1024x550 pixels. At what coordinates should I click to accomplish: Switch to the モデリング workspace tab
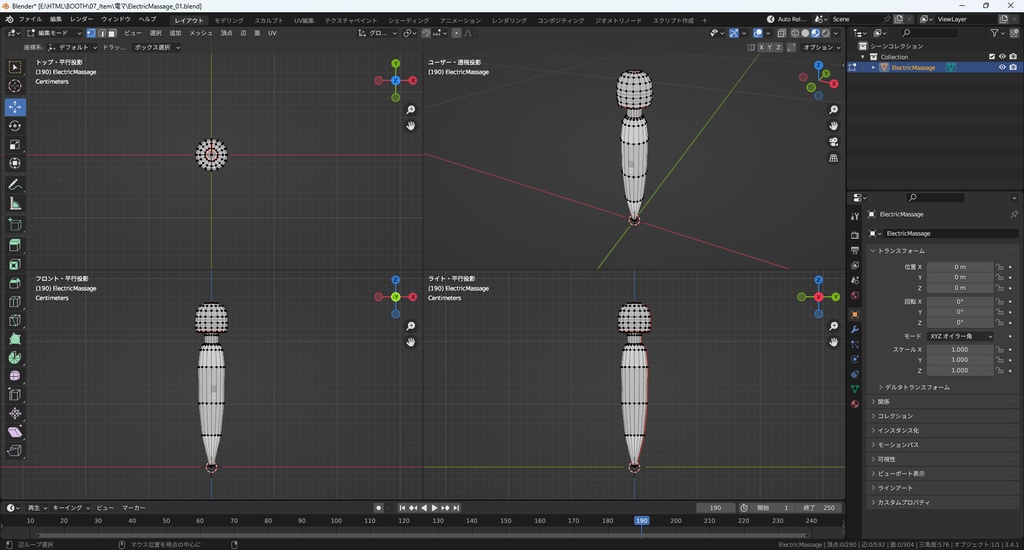[229, 20]
